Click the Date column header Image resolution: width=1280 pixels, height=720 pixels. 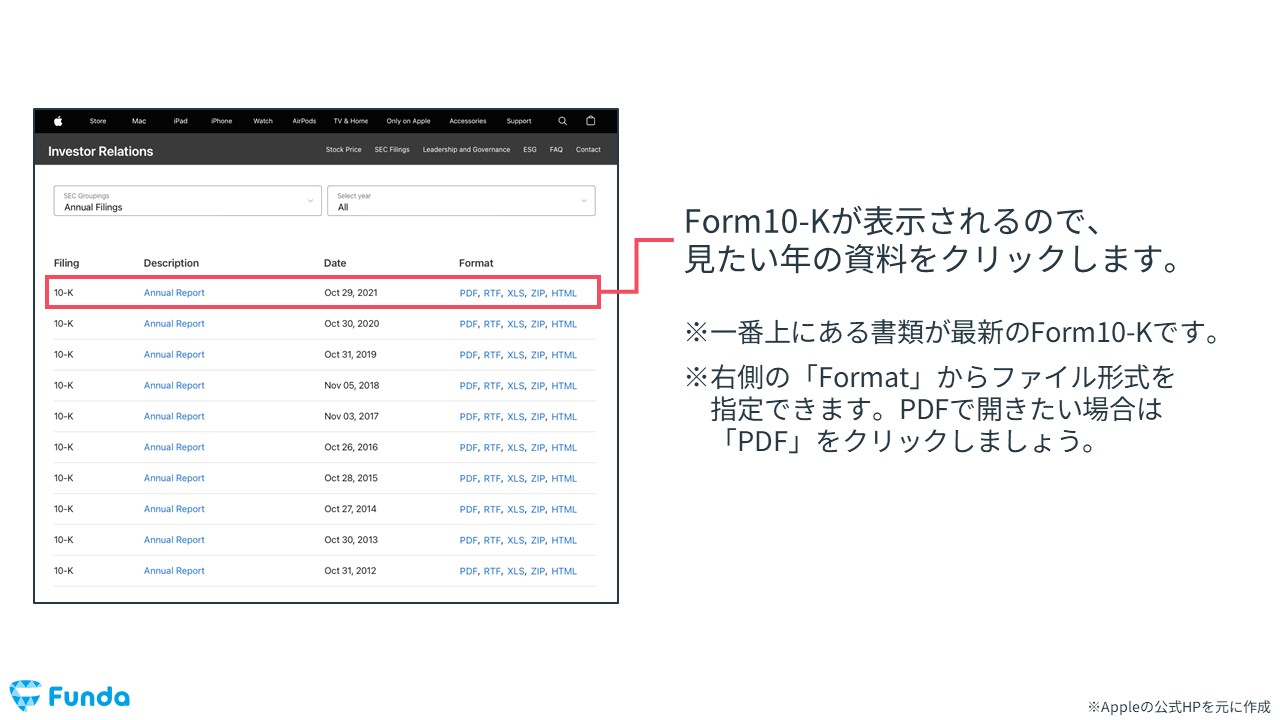coord(335,263)
